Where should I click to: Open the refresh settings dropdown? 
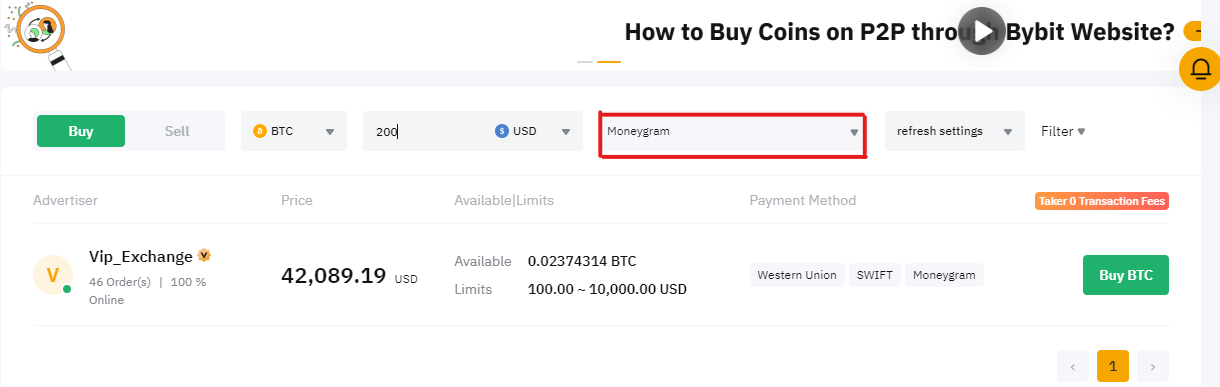(955, 131)
